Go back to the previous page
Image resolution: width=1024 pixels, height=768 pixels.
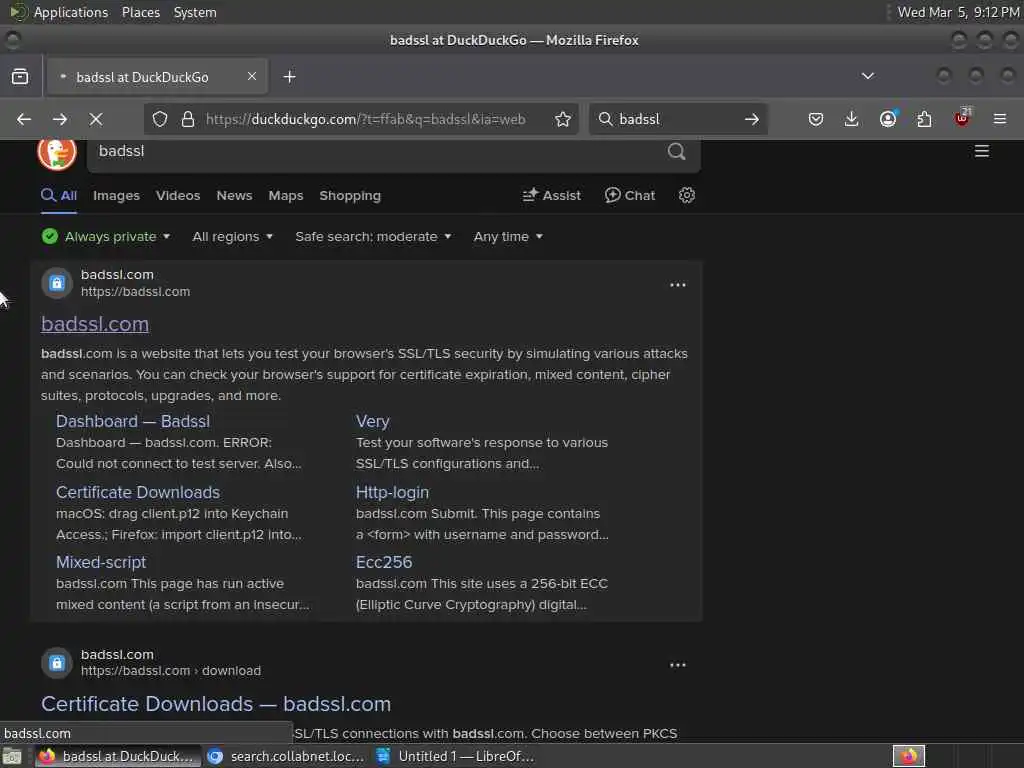click(x=24, y=119)
